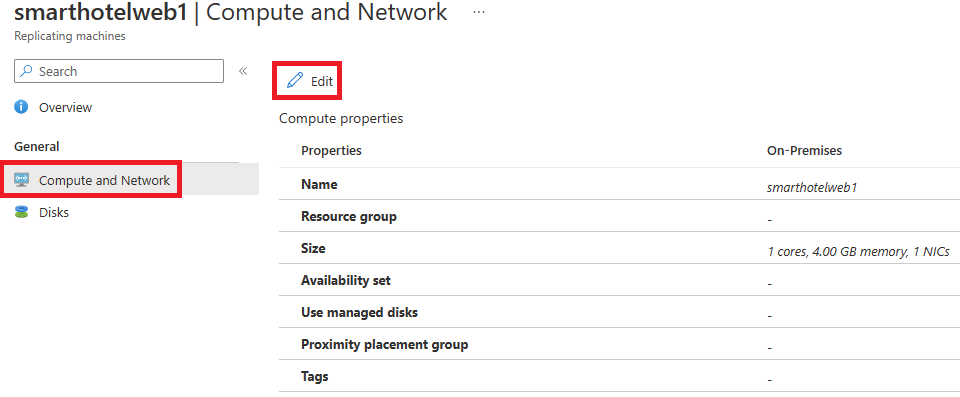This screenshot has width=960, height=397.
Task: Select the Resource group row
Action: (619, 216)
